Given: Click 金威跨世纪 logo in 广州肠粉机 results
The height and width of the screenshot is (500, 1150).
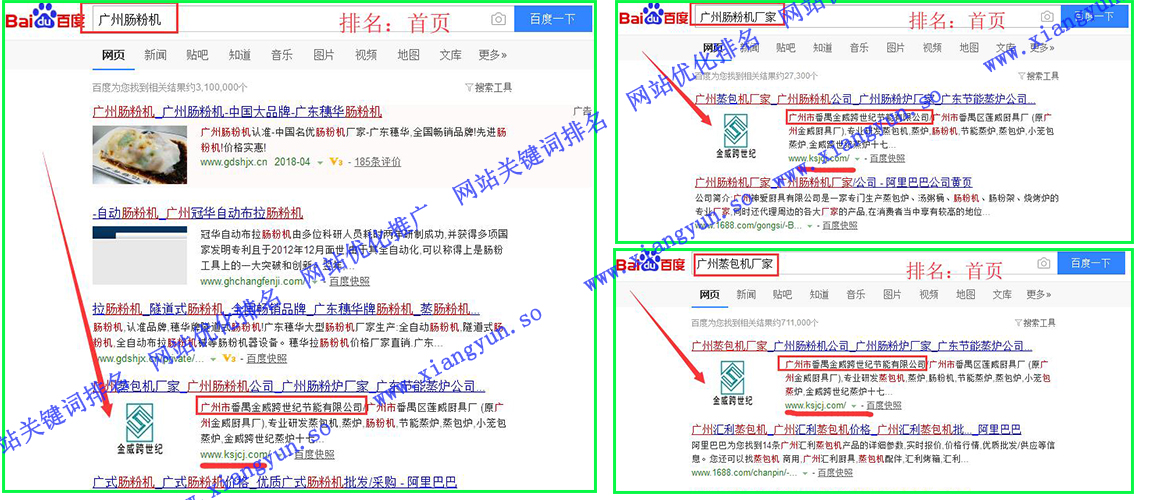Looking at the screenshot, I should [140, 429].
